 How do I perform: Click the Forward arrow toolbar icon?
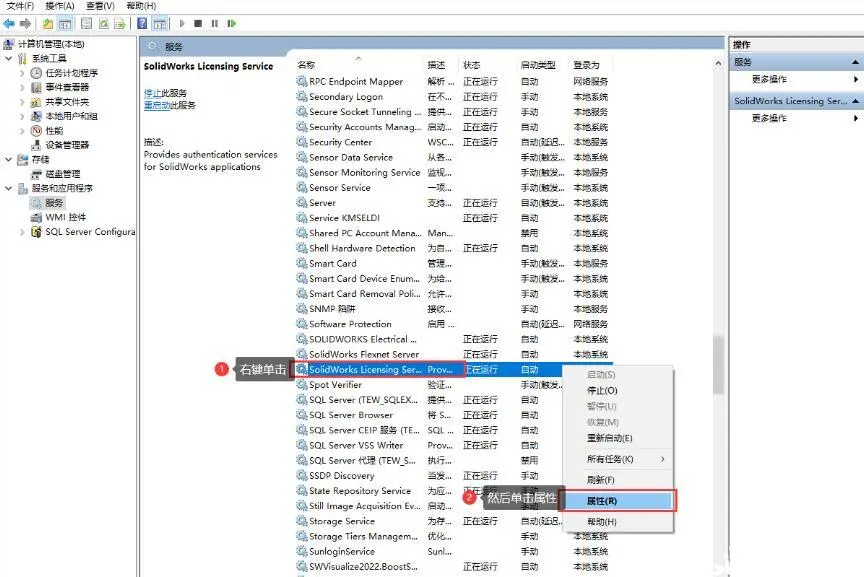(25, 23)
